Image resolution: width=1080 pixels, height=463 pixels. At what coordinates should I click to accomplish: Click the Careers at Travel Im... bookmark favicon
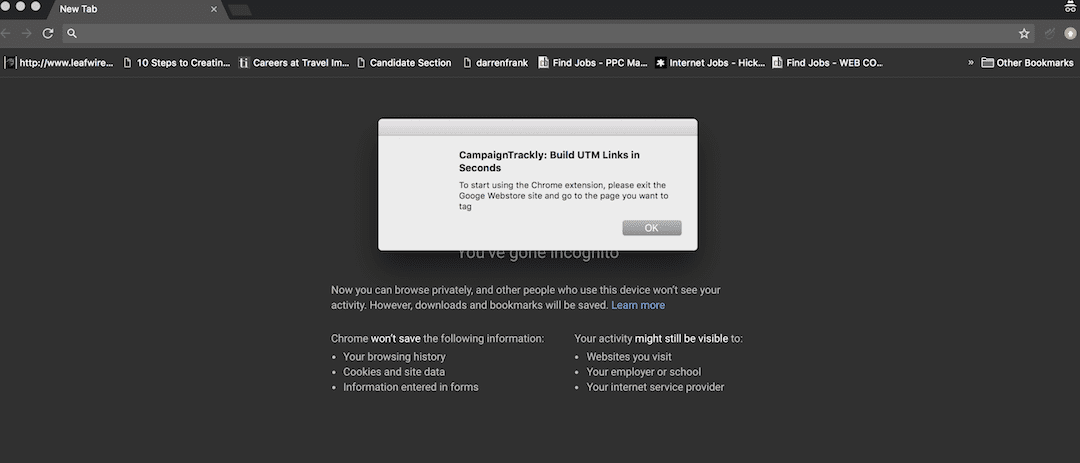[244, 63]
